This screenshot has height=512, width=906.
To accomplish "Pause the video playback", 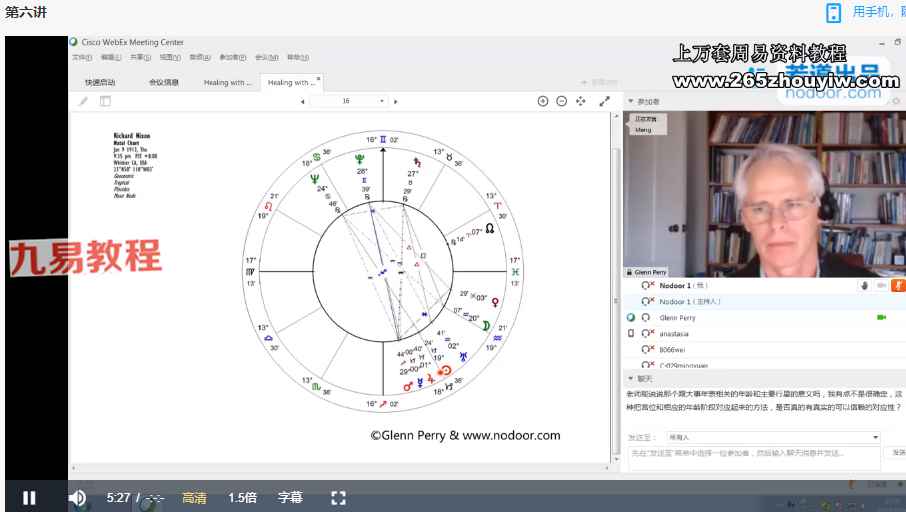I will point(29,498).
